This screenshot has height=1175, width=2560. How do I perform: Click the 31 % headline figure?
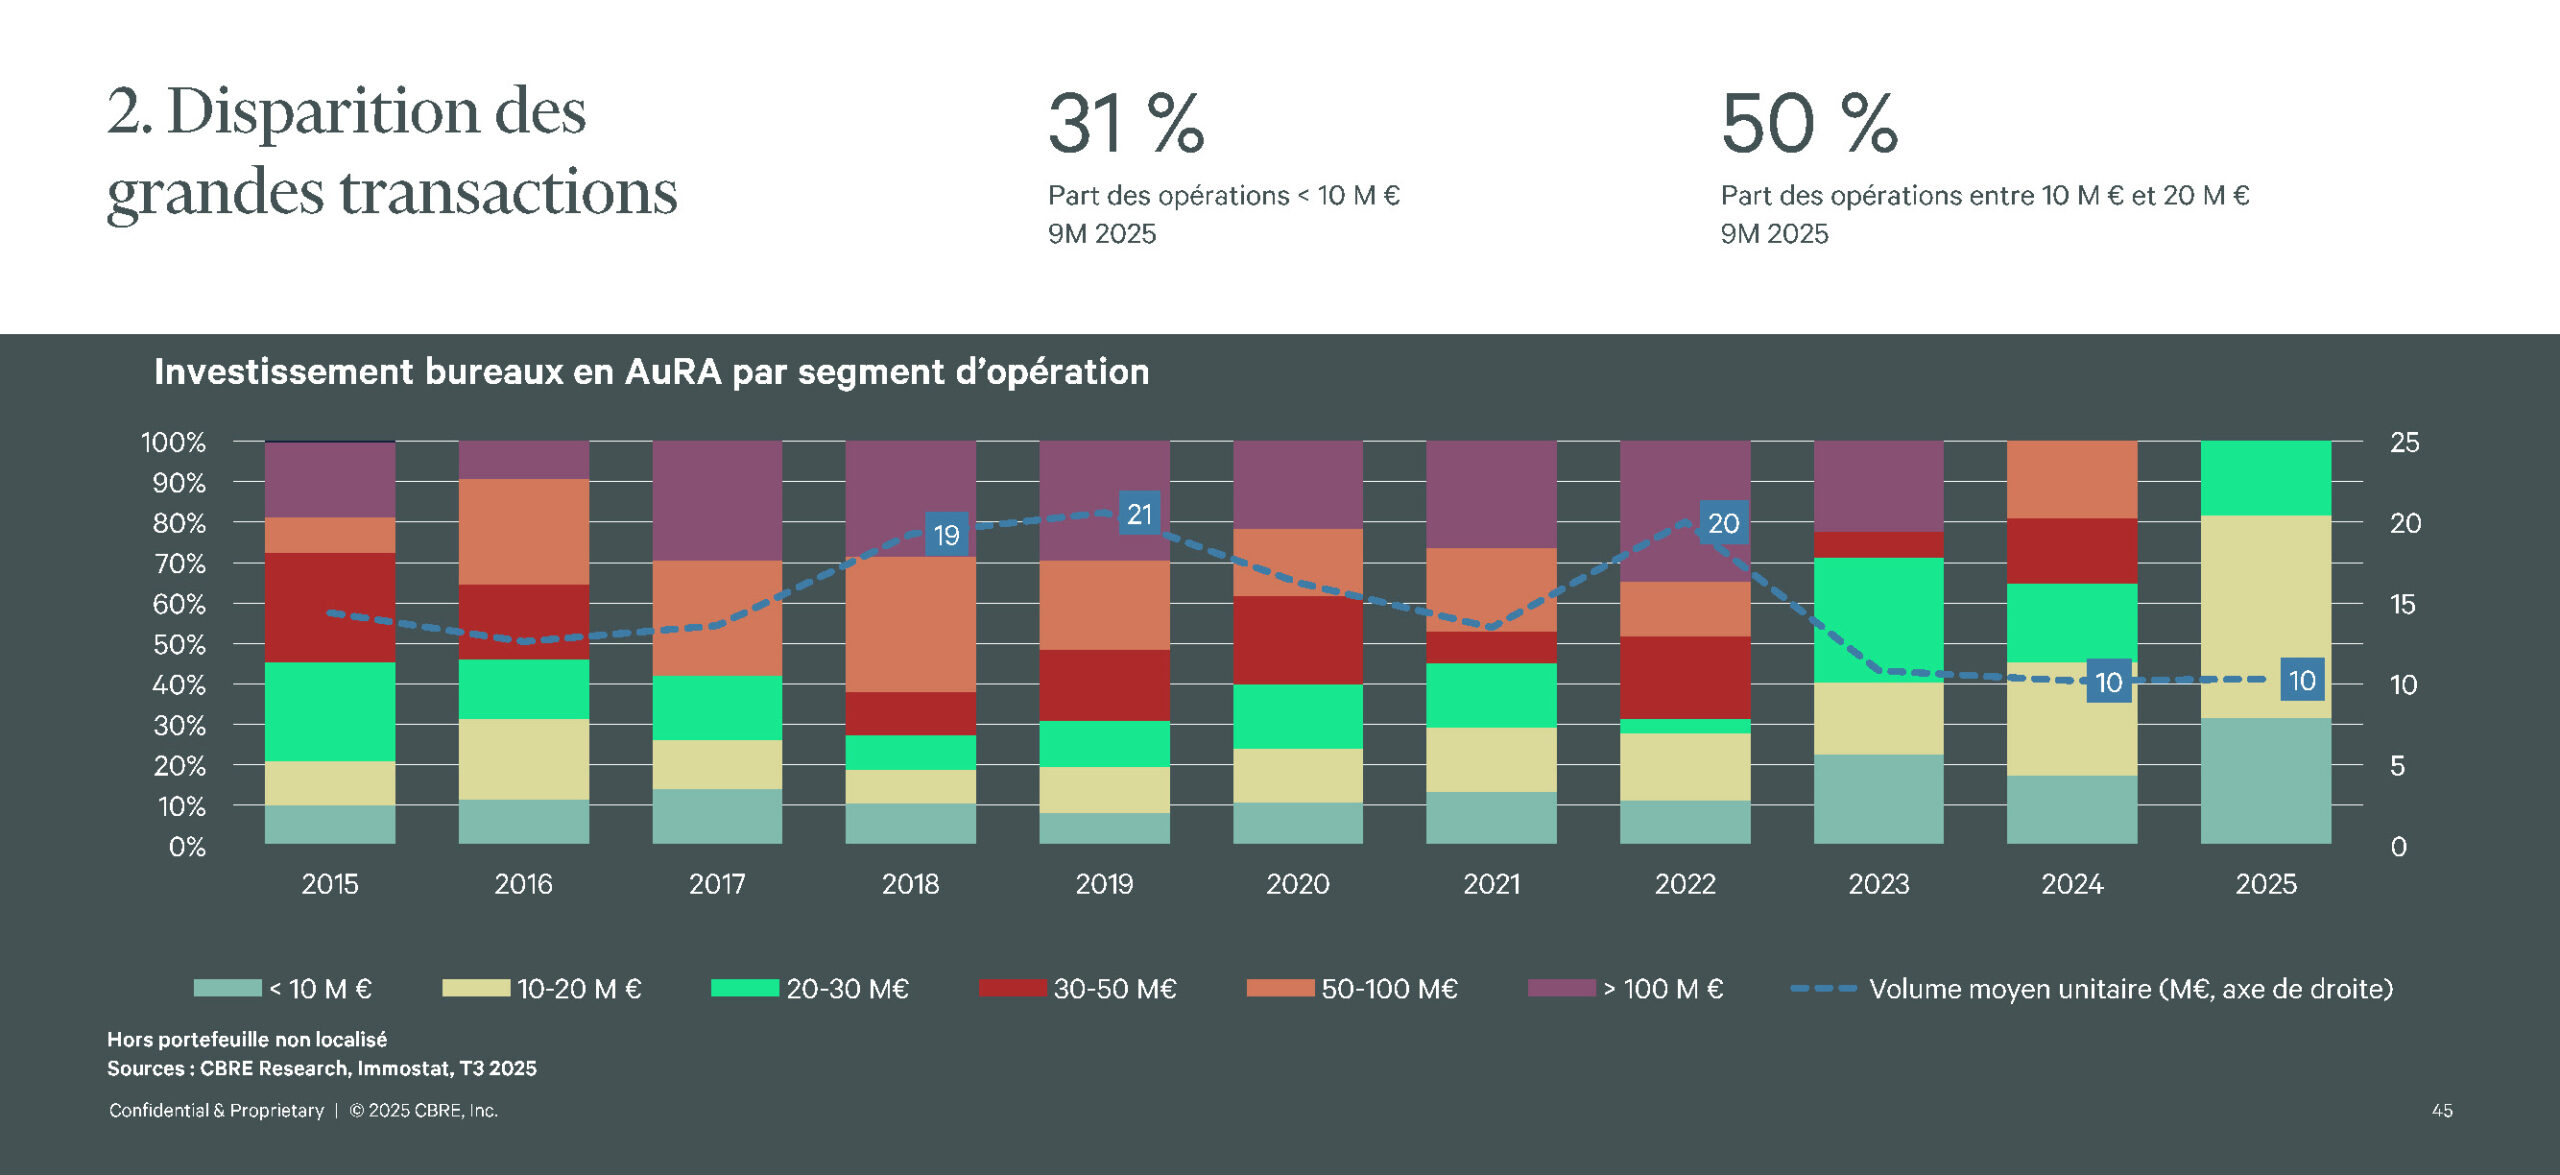click(1126, 124)
